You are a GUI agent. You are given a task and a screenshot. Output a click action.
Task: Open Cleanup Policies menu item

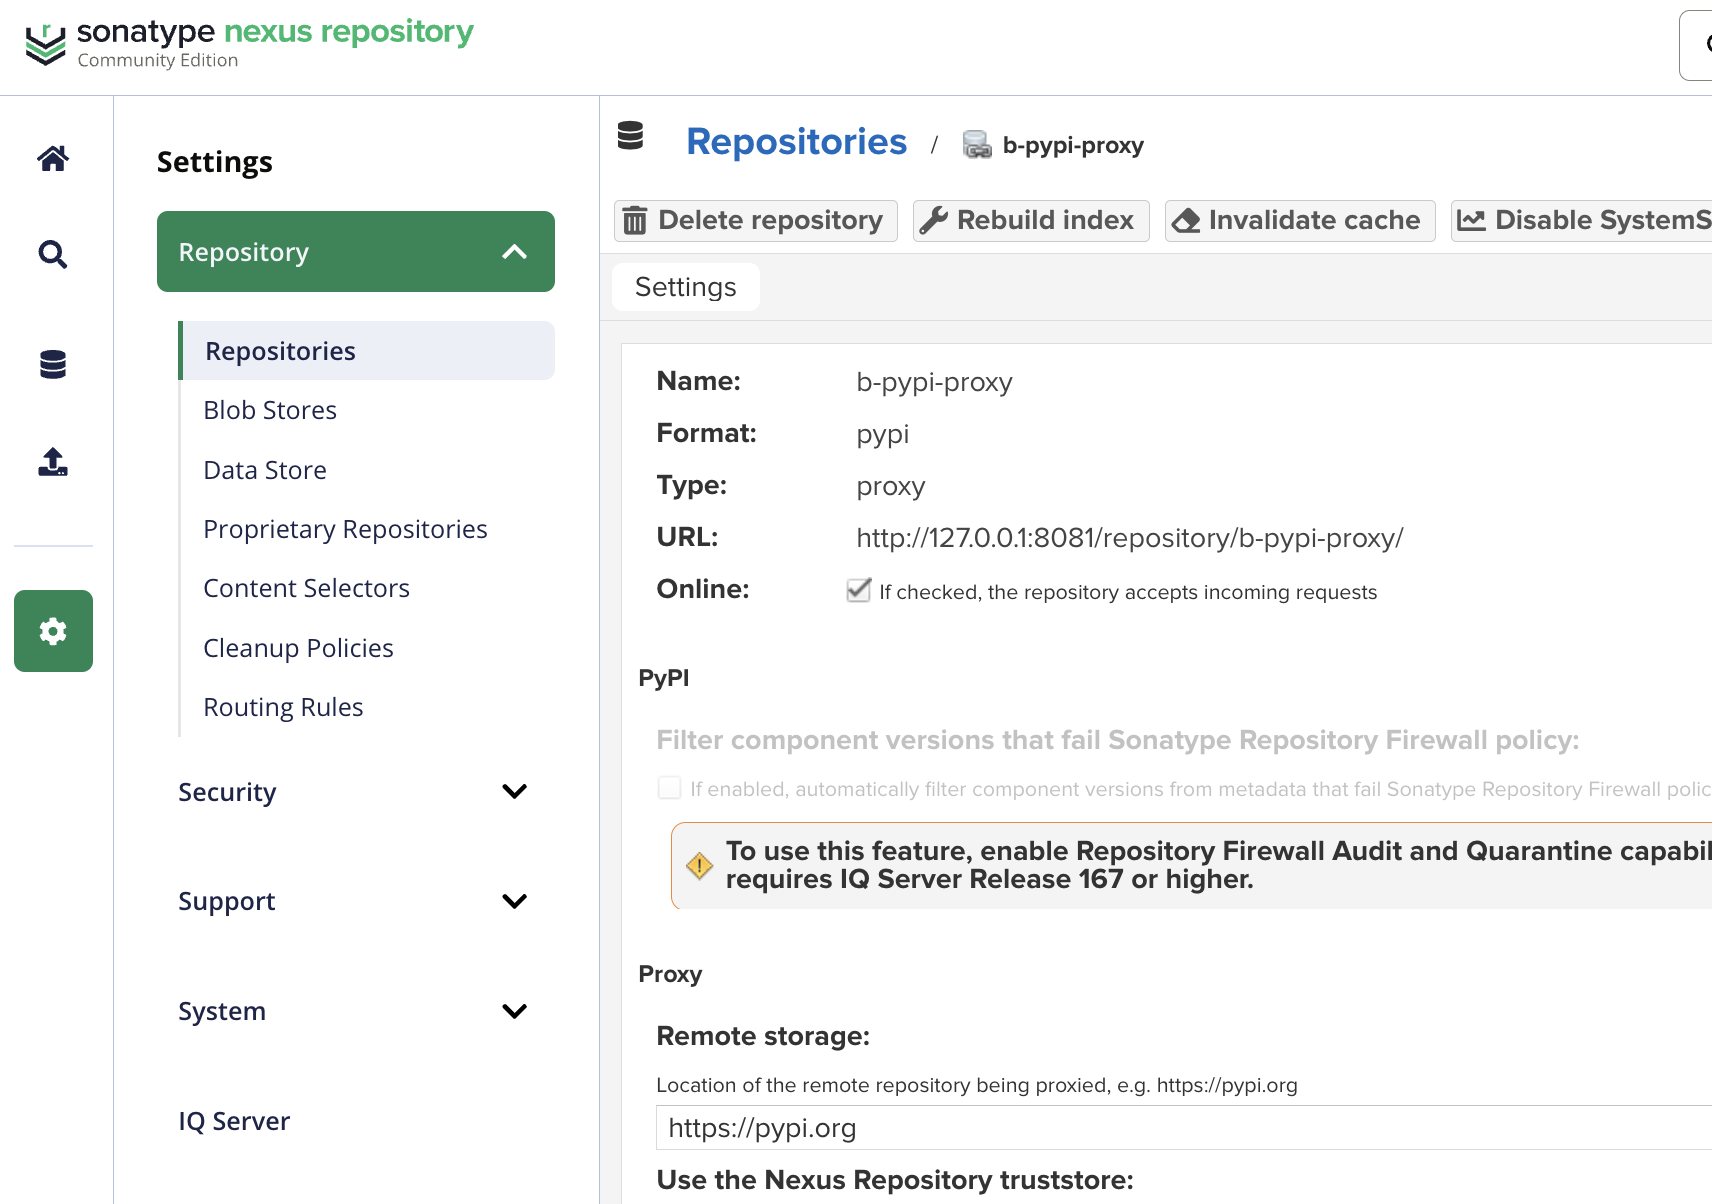(298, 648)
